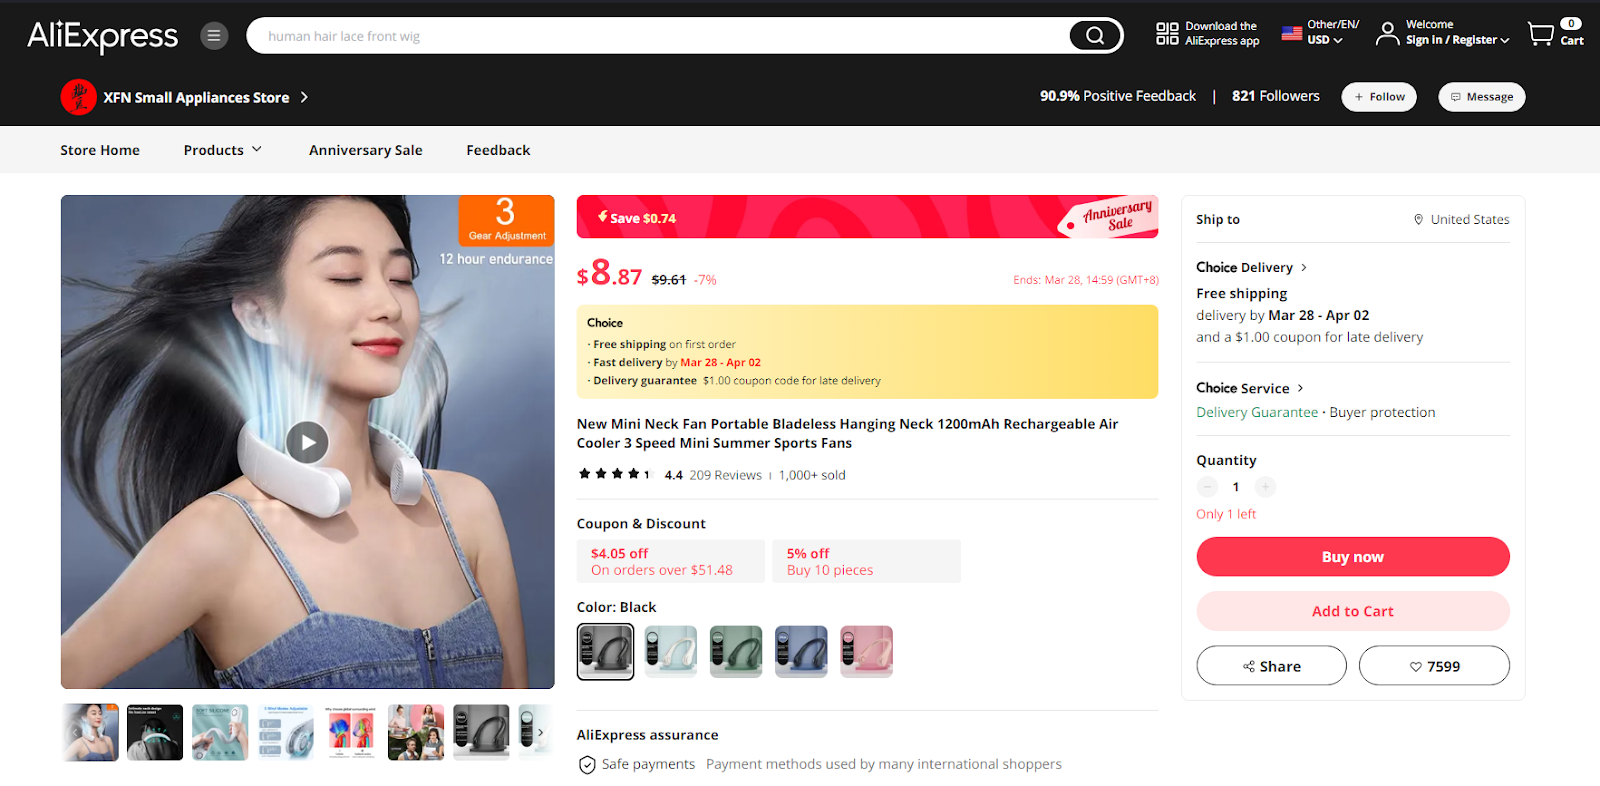Select green color fan option
The width and height of the screenshot is (1600, 786).
[x=736, y=652]
